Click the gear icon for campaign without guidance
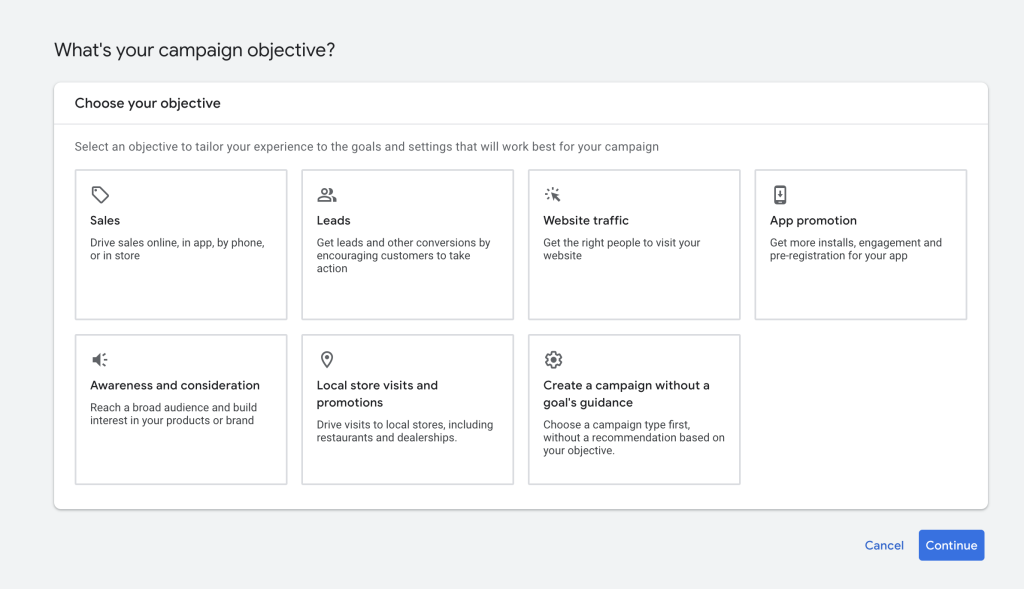 click(553, 360)
